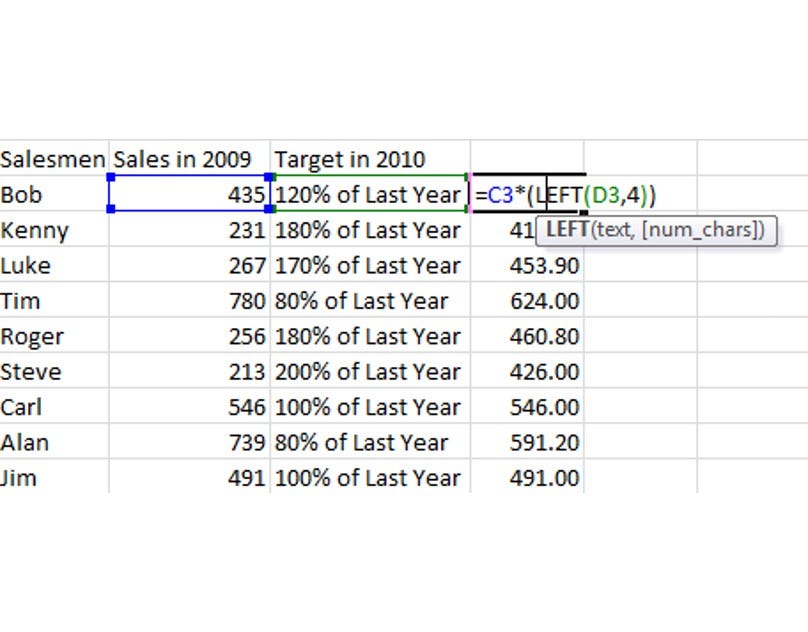Screen dimensions: 808x632
Task: Select the cell containing Bob's sales 435
Action: click(x=190, y=195)
